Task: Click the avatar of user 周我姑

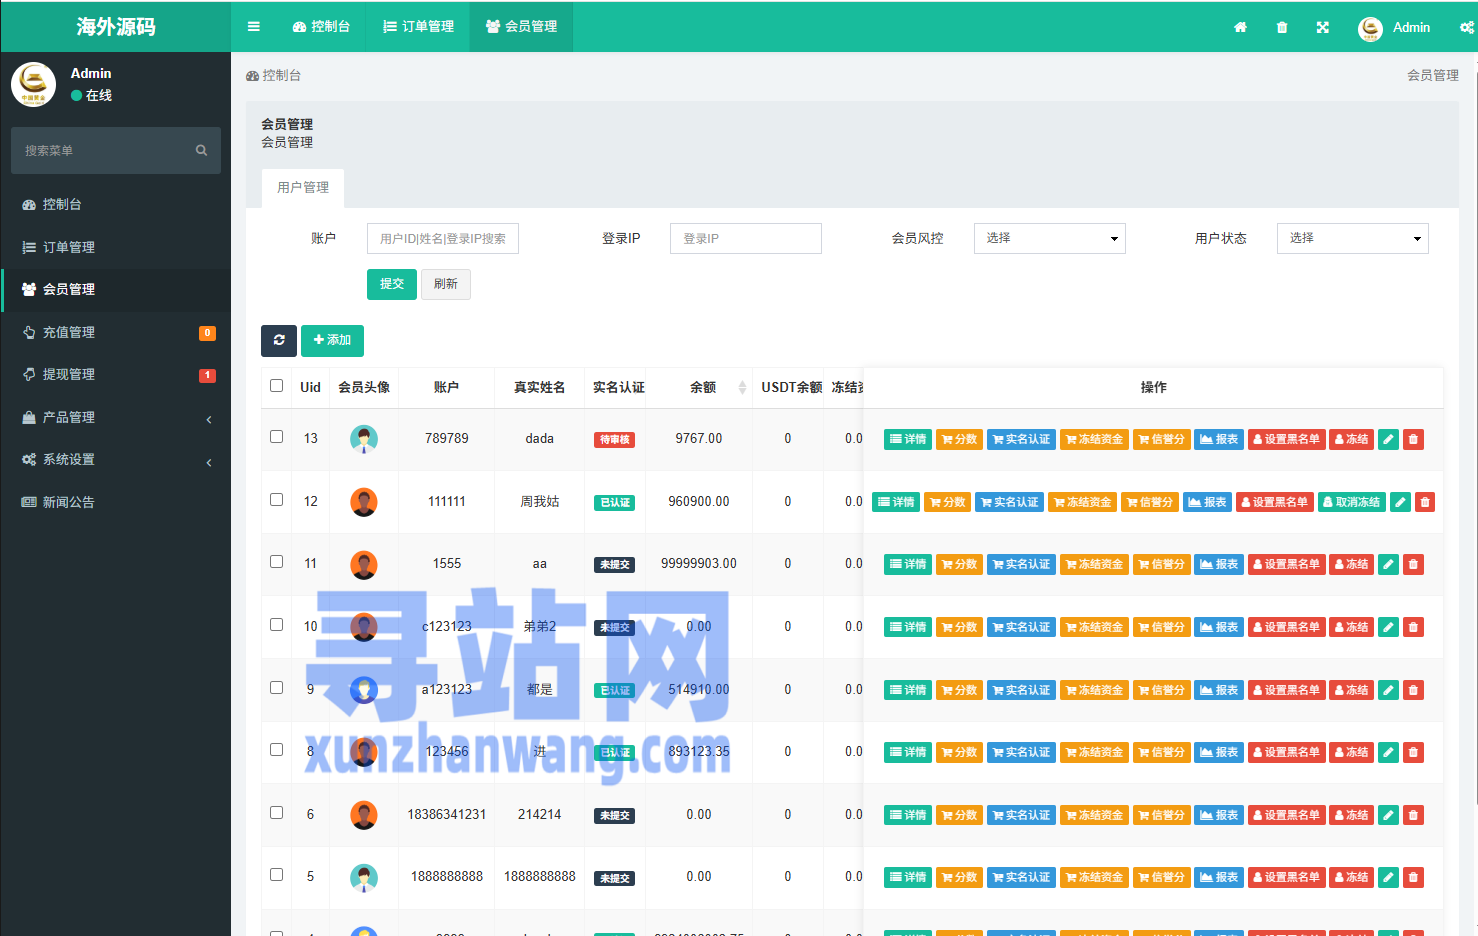Action: pyautogui.click(x=364, y=502)
